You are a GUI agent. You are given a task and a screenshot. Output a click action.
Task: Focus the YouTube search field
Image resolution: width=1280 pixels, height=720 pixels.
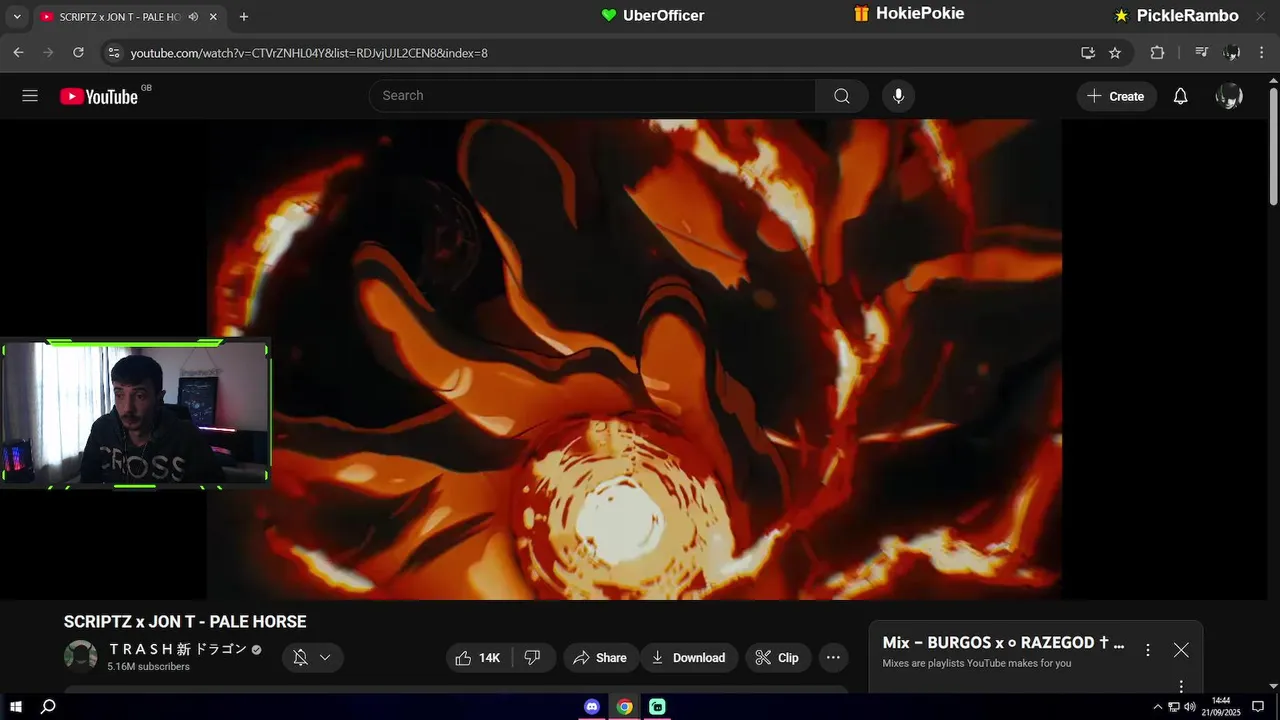(592, 96)
